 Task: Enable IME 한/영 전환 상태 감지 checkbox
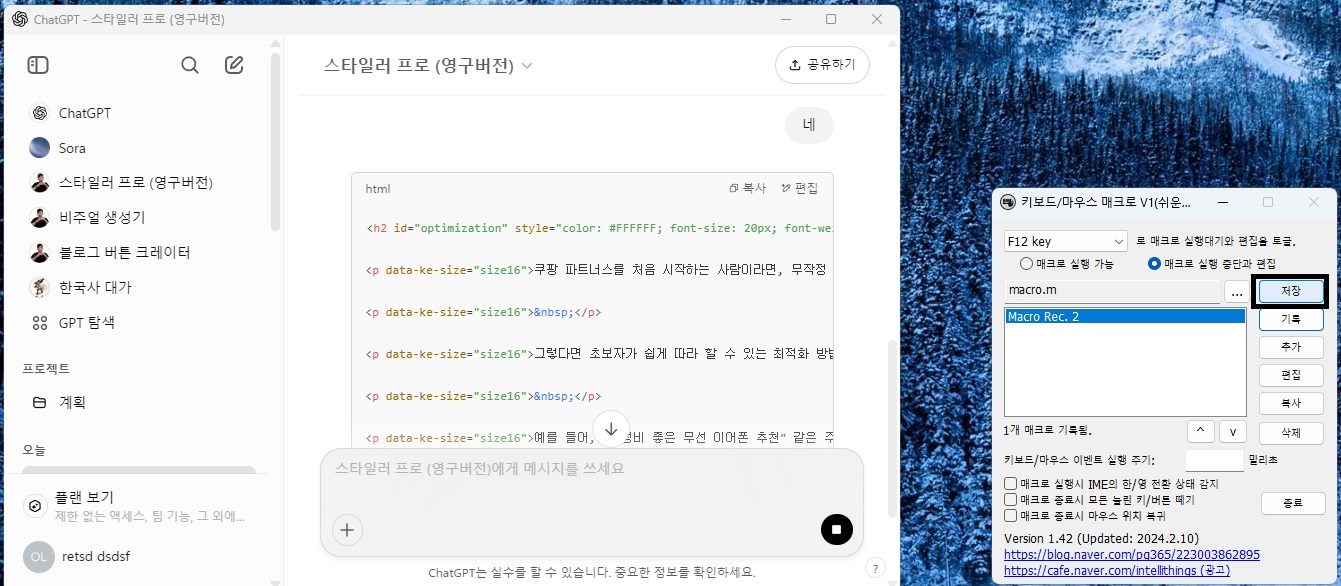tap(1011, 484)
